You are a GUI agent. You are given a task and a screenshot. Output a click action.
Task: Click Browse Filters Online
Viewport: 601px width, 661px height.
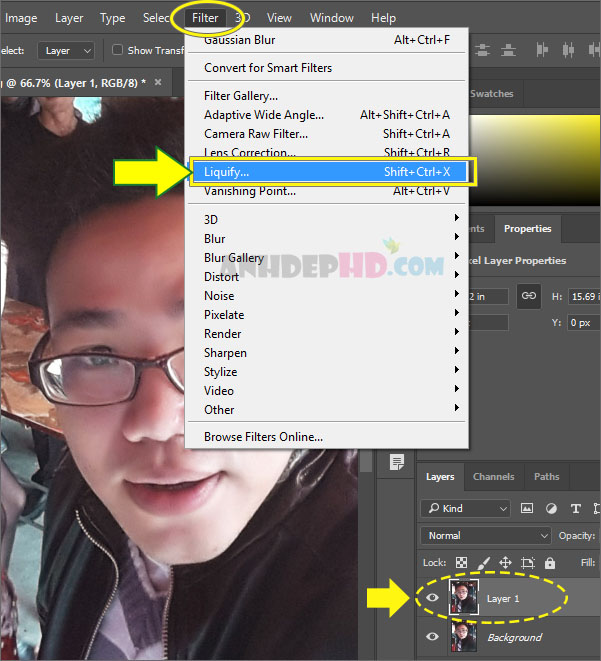327,437
